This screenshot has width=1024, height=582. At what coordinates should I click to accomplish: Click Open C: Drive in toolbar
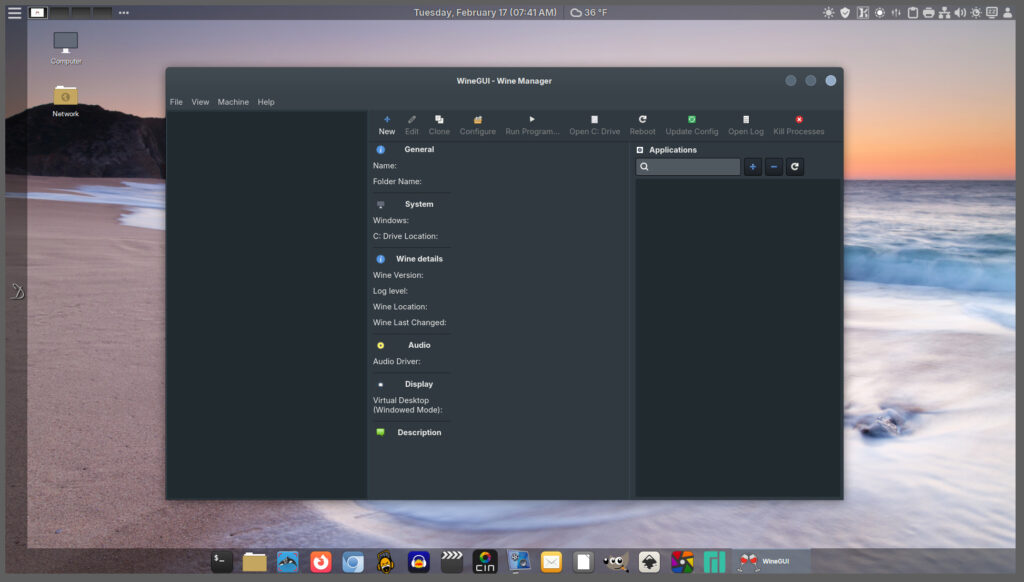595,125
